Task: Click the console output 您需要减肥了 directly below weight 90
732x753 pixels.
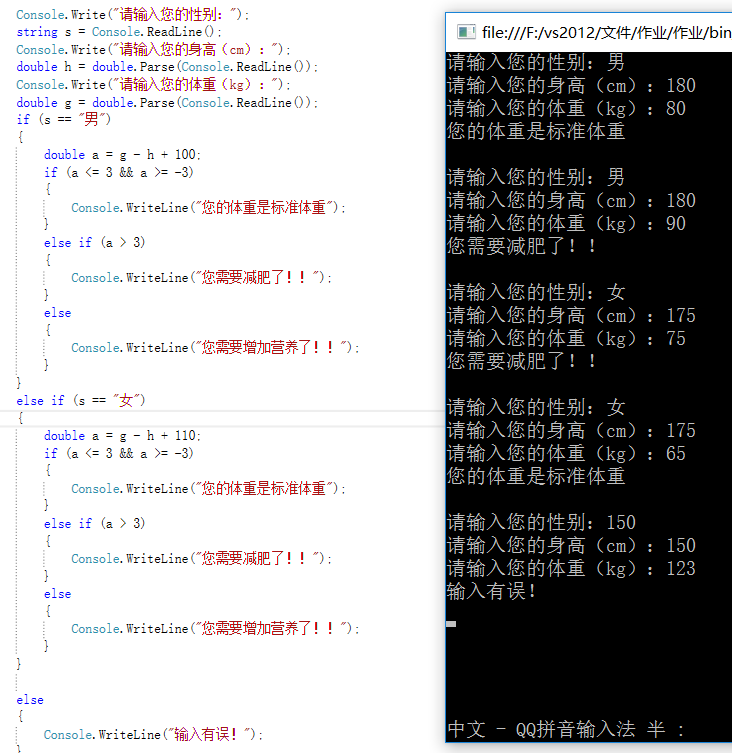Action: [522, 246]
